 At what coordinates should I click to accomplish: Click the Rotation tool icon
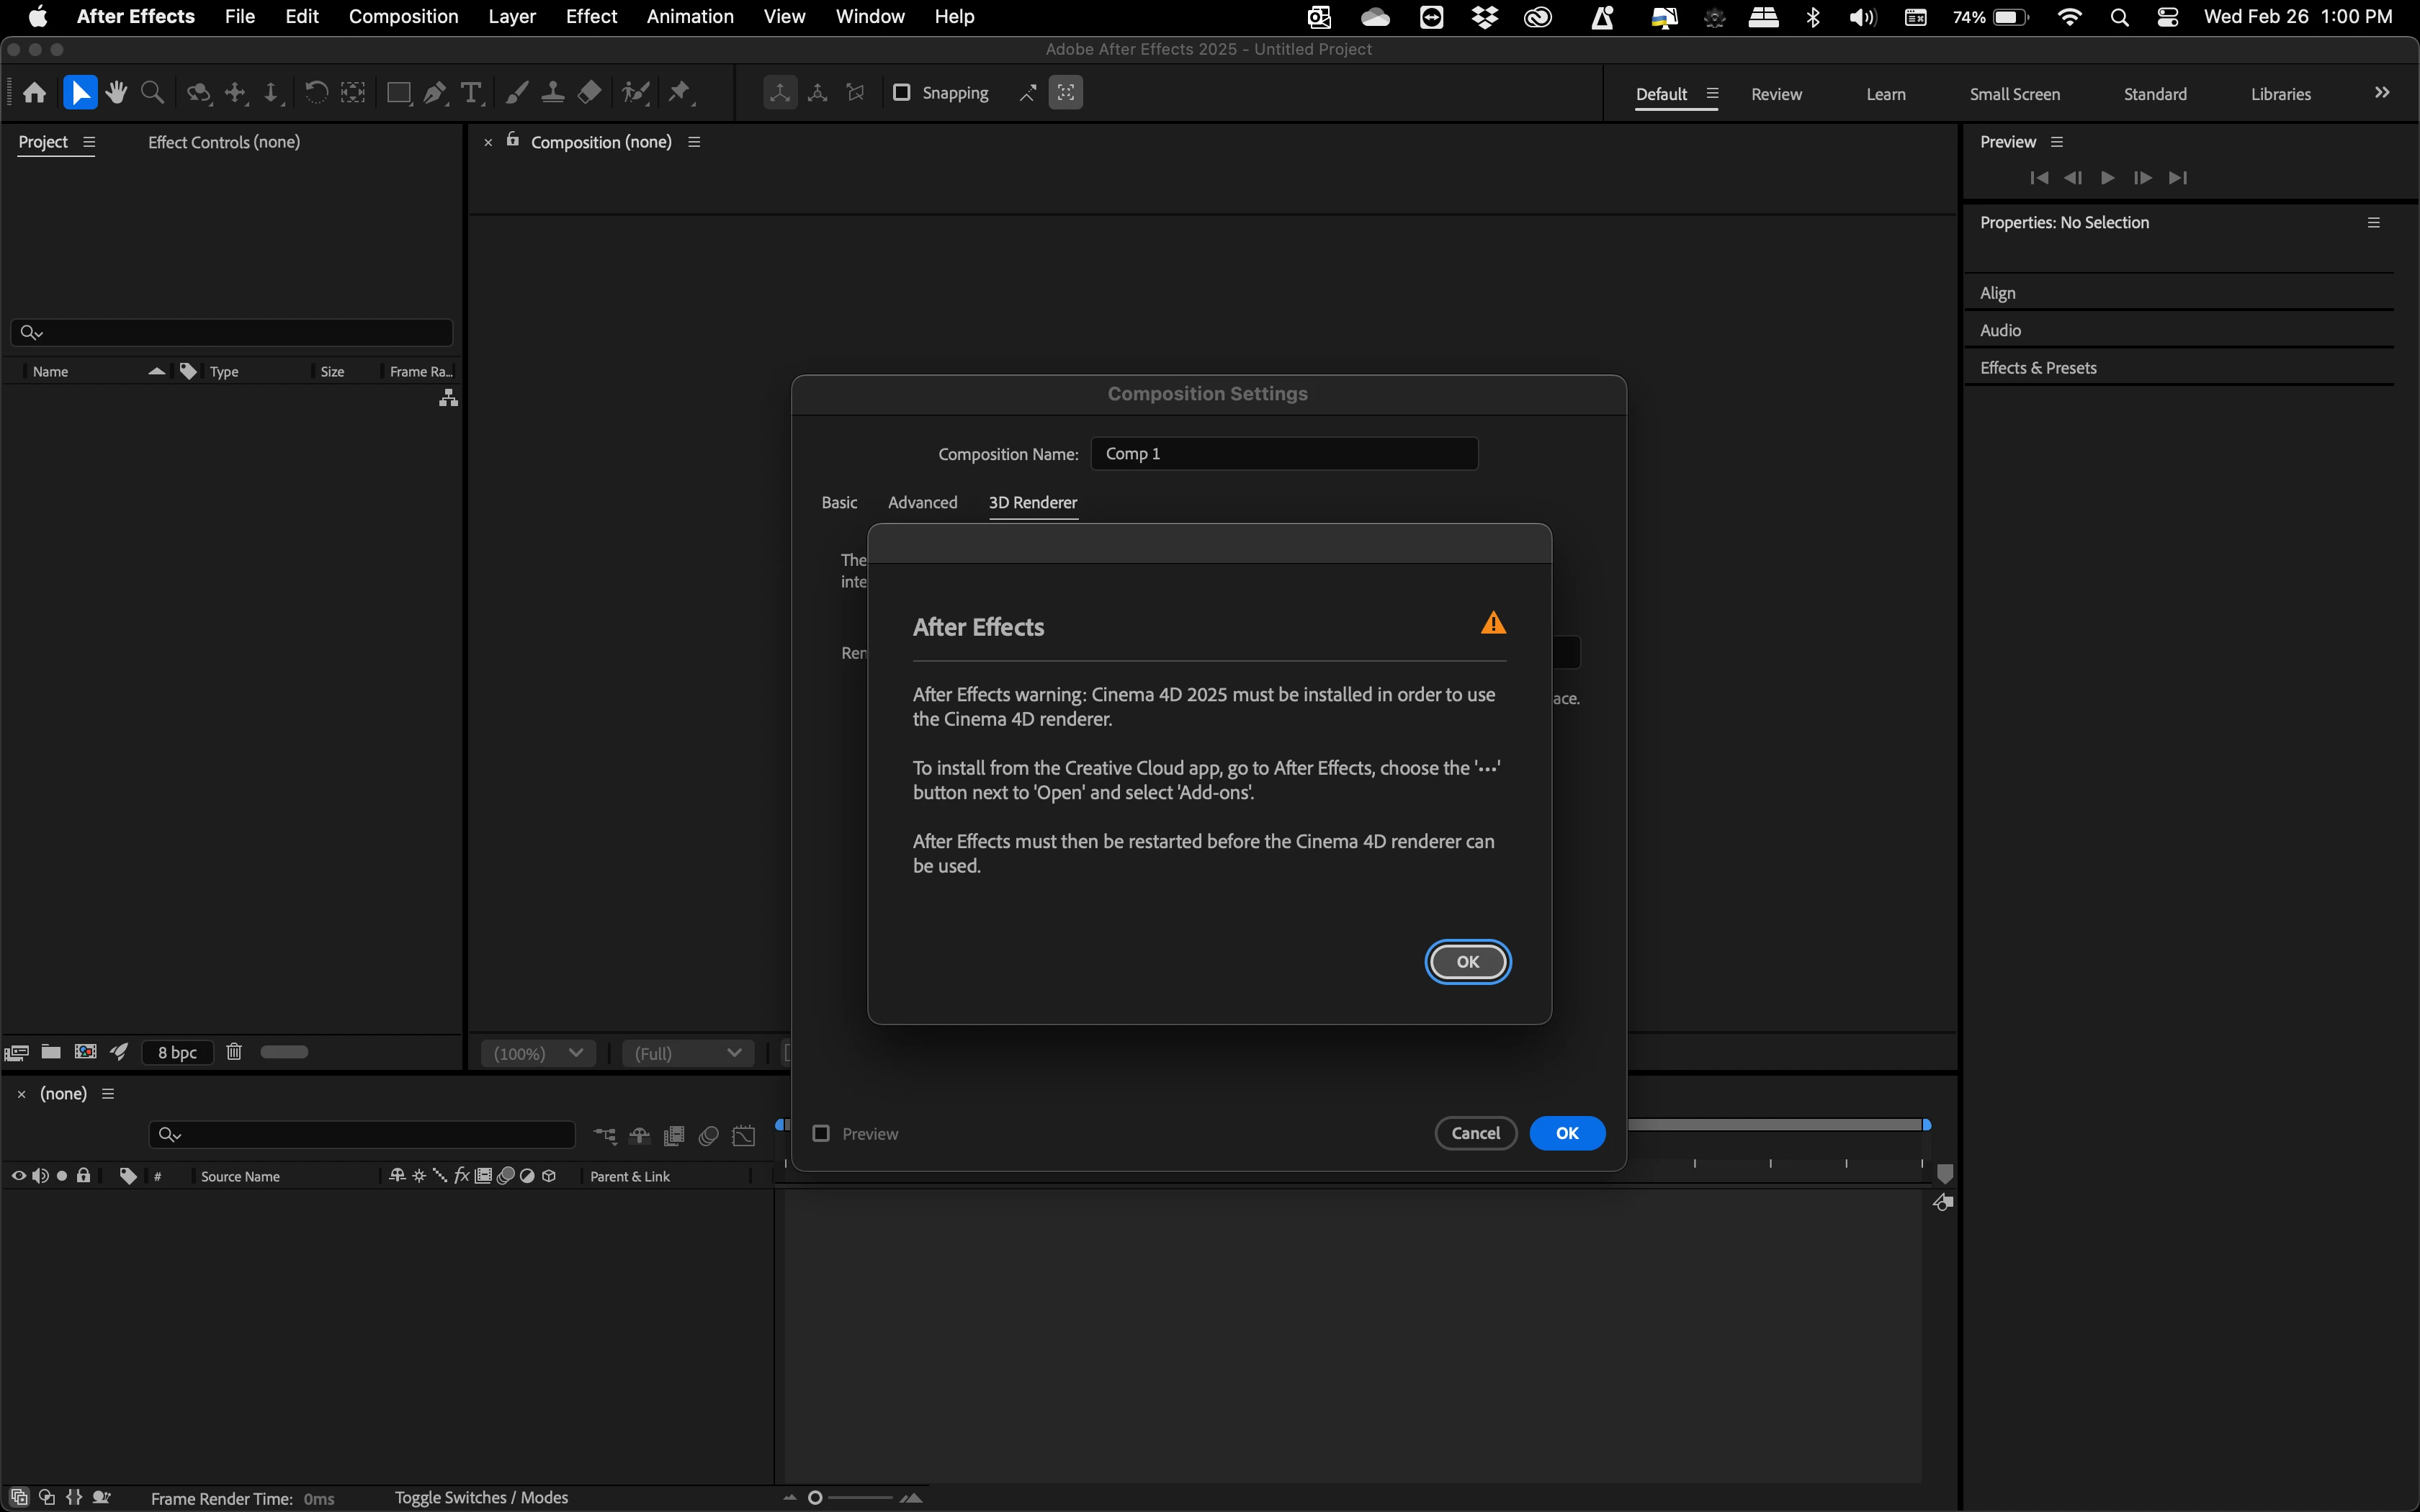(x=316, y=93)
